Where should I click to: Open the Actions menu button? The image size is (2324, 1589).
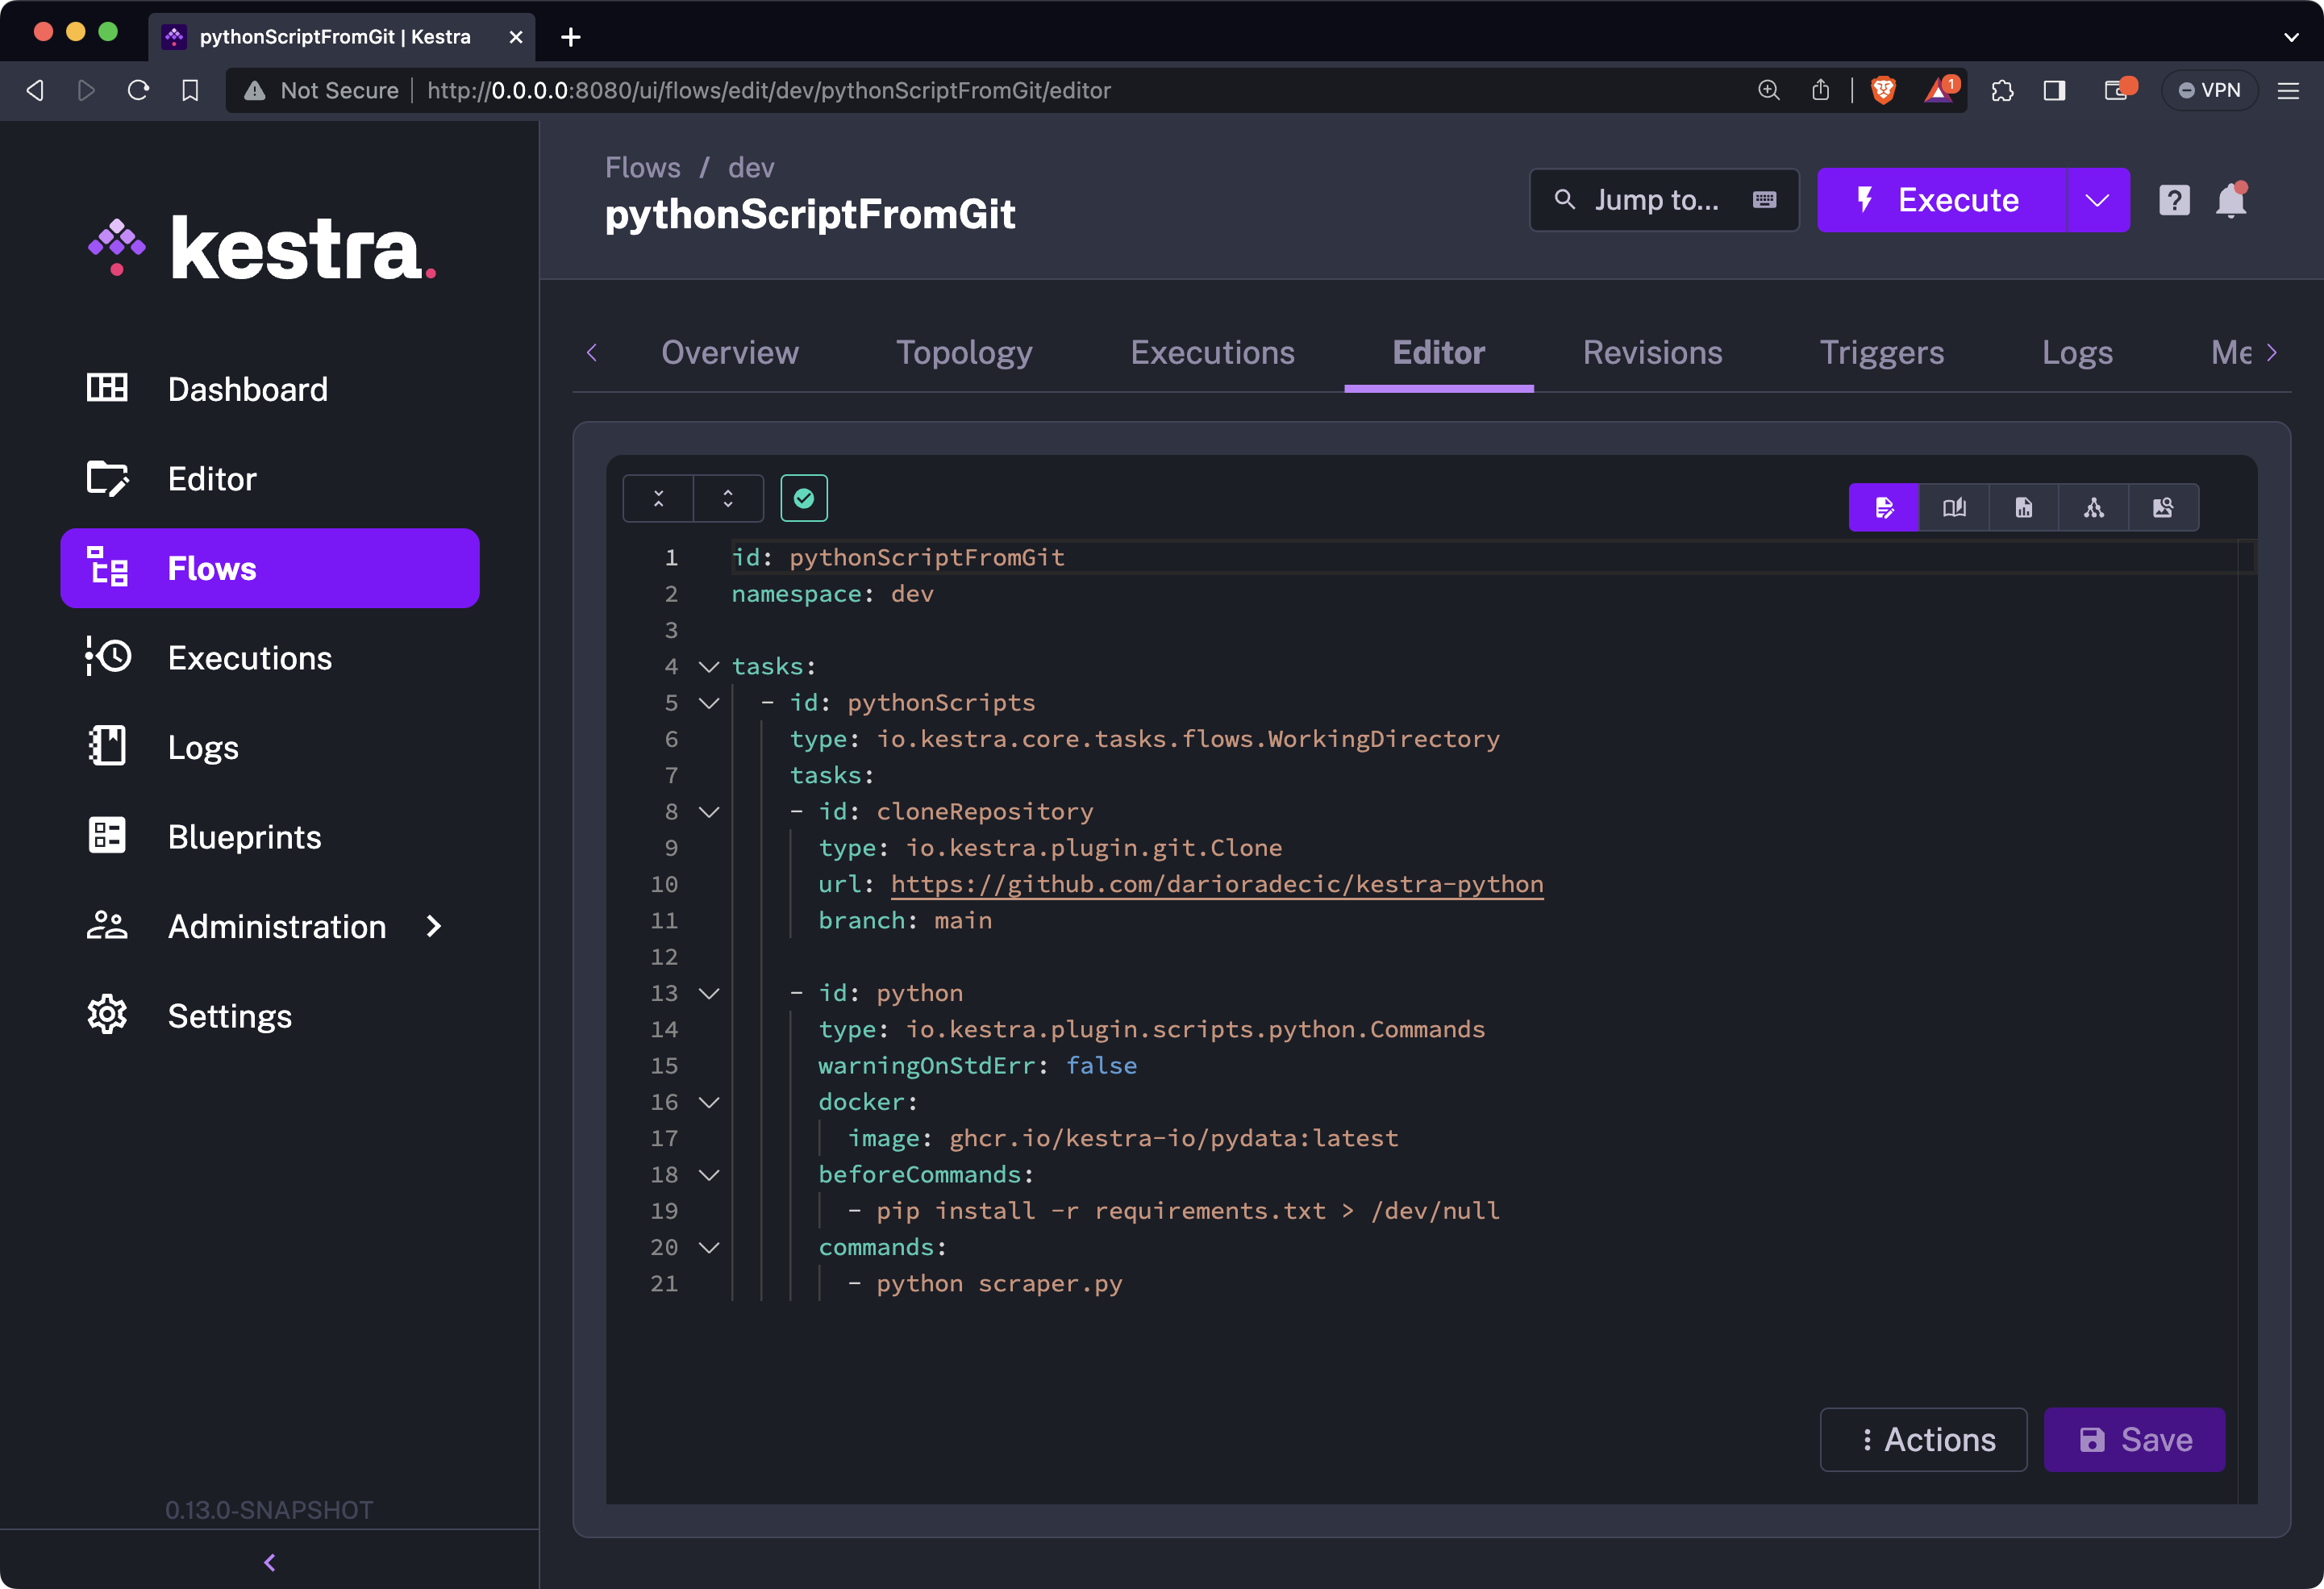pyautogui.click(x=1923, y=1439)
